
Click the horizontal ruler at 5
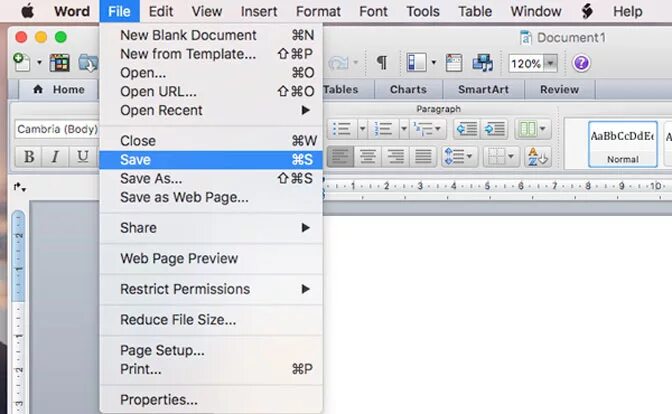(487, 186)
